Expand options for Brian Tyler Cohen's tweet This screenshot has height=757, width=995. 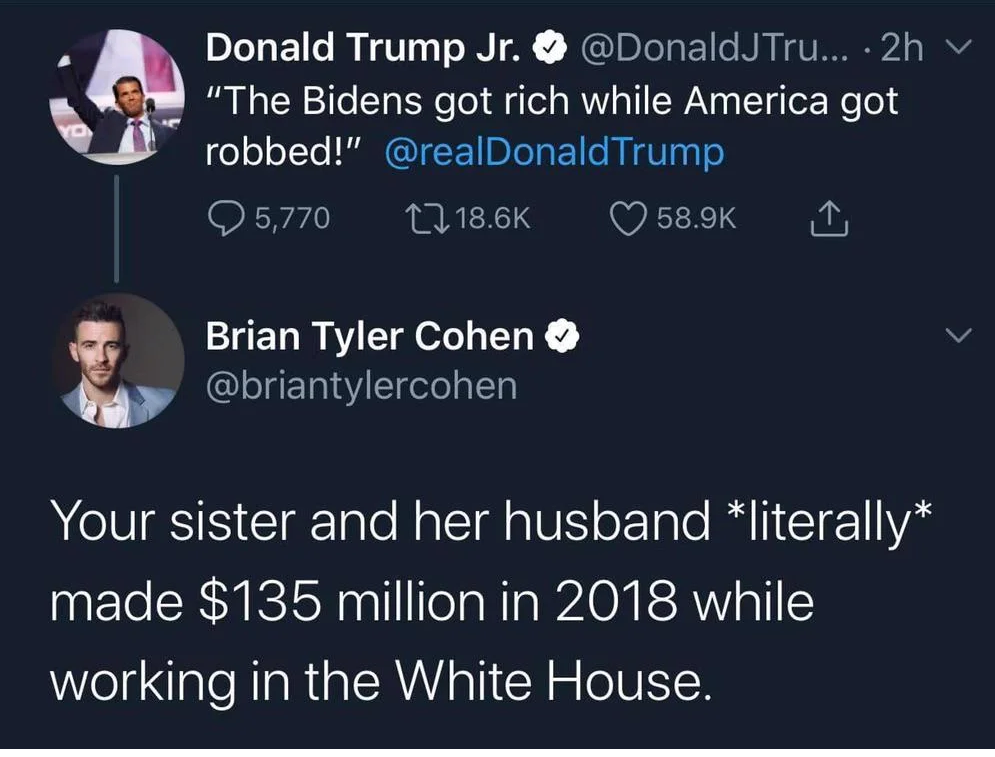pos(957,338)
